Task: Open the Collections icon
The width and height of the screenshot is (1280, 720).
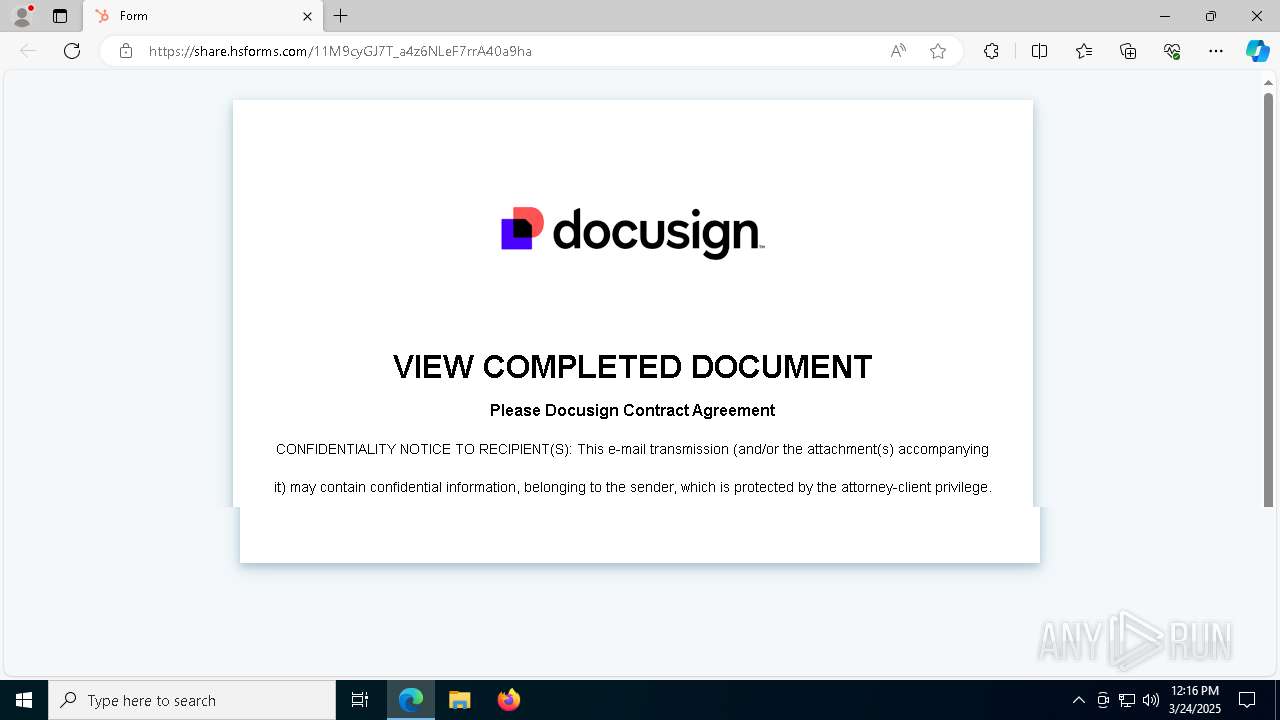Action: coord(1128,51)
